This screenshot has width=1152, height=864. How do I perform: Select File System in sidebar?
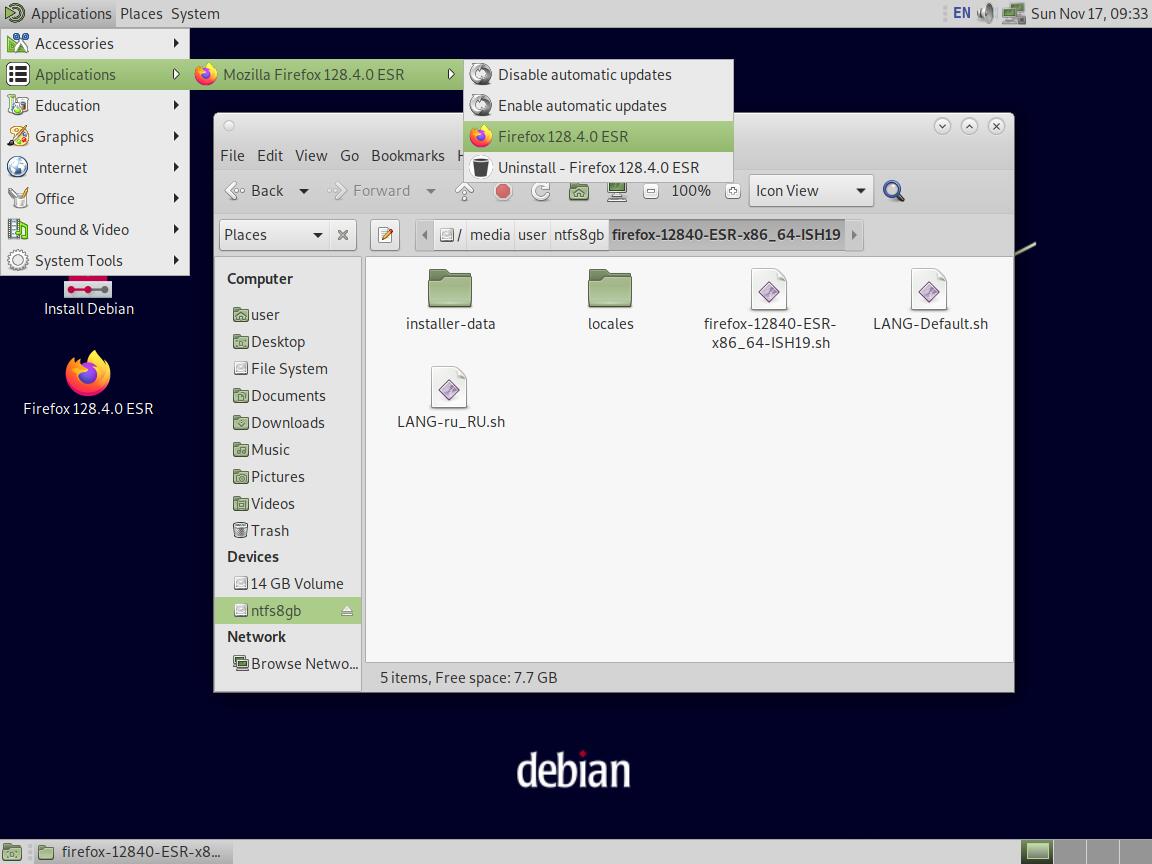tap(287, 369)
